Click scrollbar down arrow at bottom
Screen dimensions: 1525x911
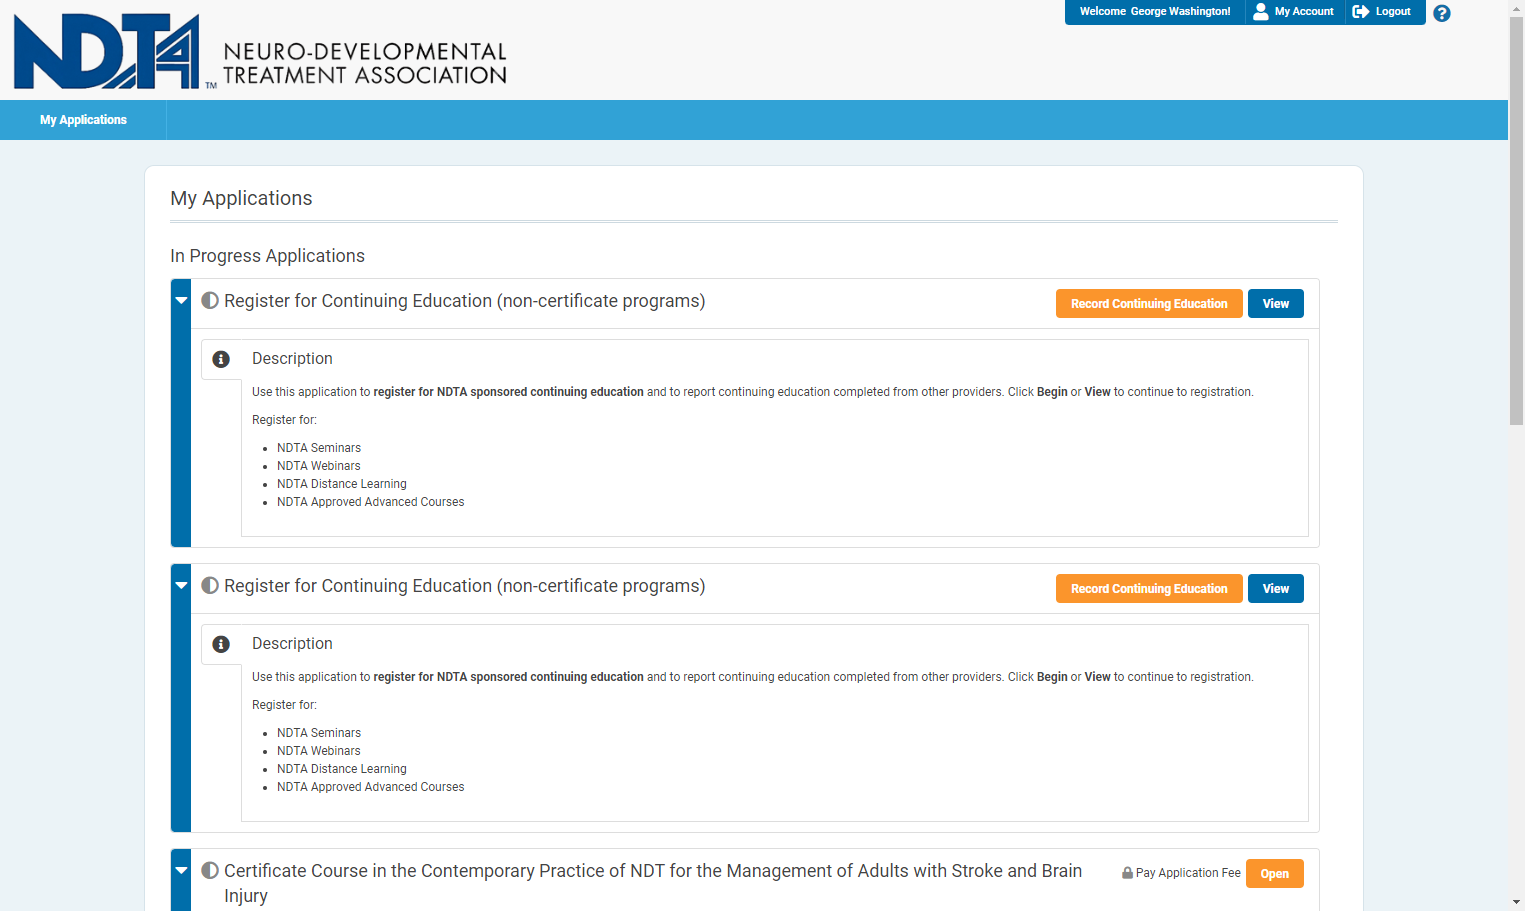(1516, 903)
